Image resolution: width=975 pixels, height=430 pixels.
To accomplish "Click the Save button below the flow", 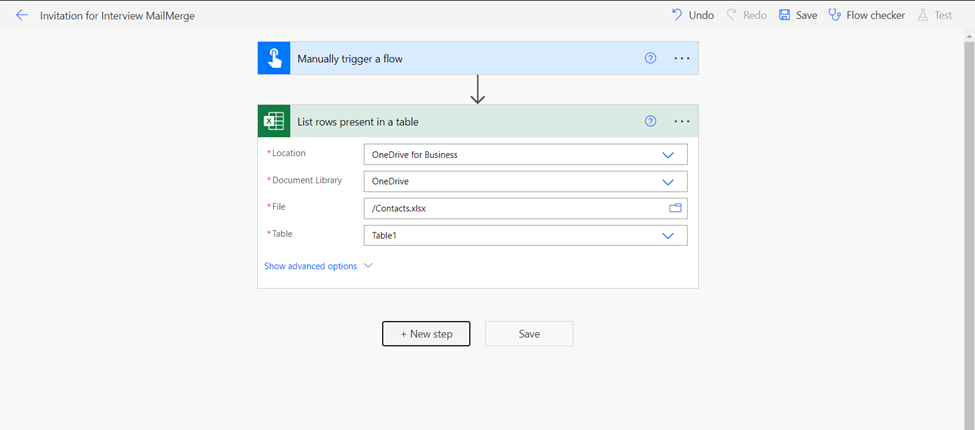I will point(529,334).
